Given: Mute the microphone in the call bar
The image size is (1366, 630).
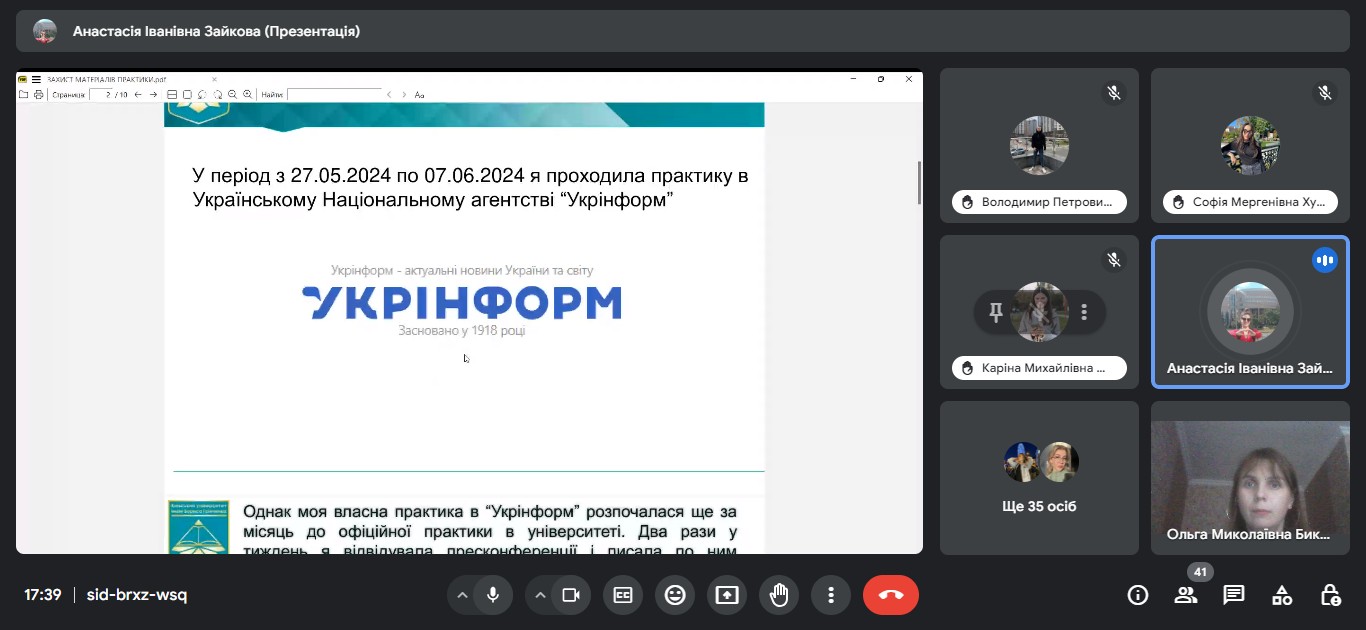Looking at the screenshot, I should pyautogui.click(x=492, y=595).
